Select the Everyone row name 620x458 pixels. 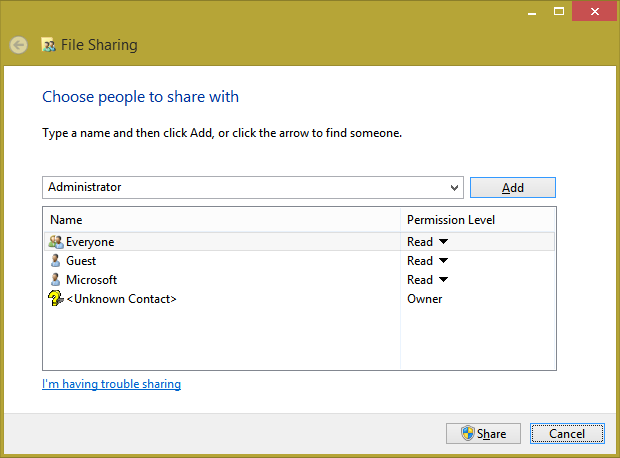point(90,242)
